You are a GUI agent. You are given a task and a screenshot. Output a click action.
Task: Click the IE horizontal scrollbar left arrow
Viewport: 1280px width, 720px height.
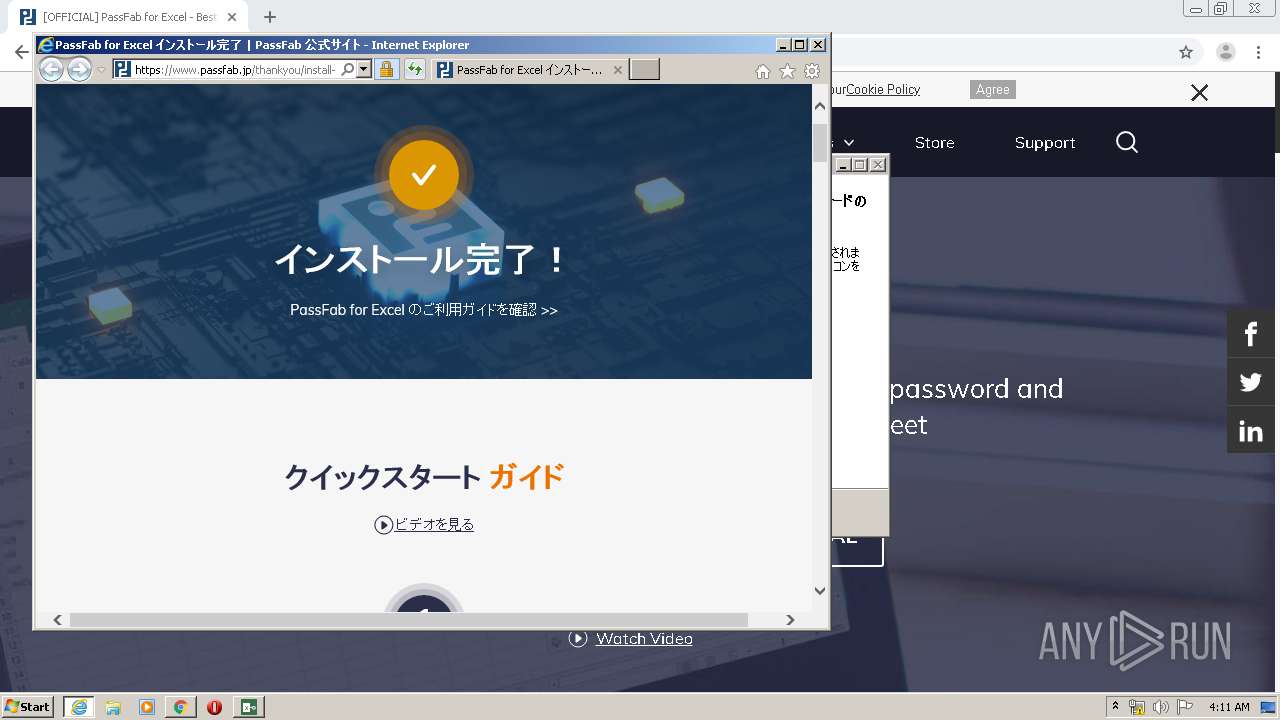tap(57, 620)
